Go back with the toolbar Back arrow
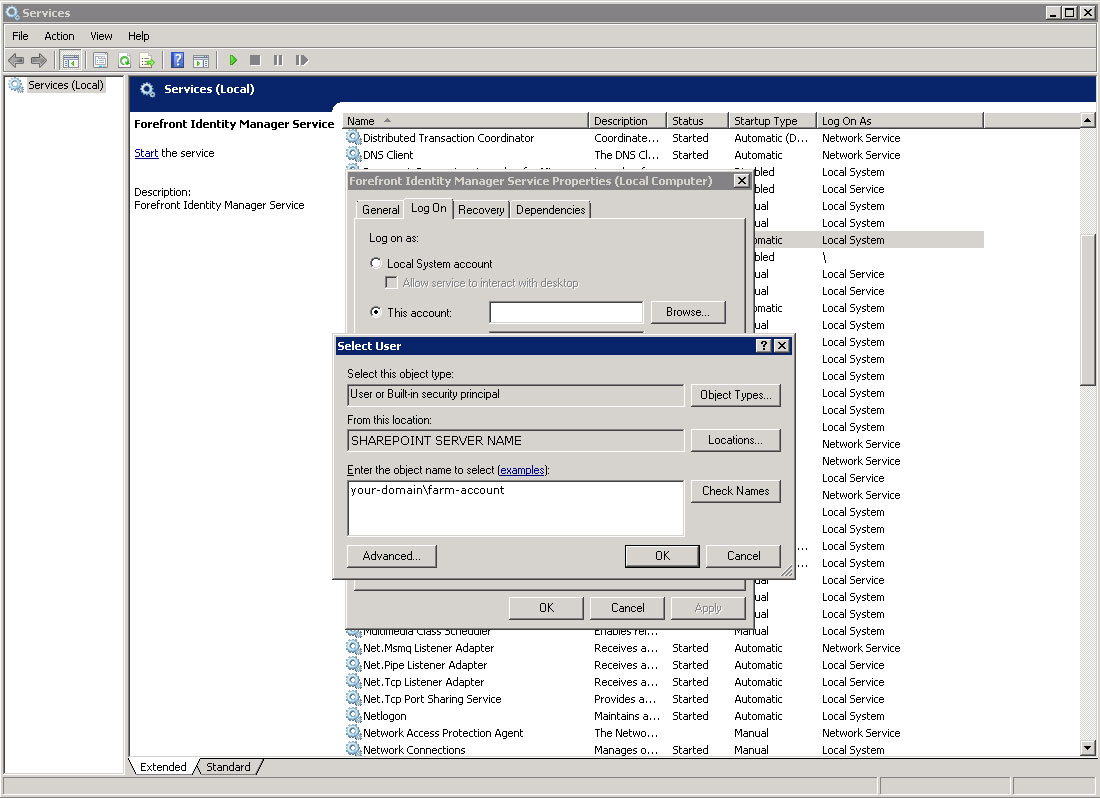 pos(16,60)
